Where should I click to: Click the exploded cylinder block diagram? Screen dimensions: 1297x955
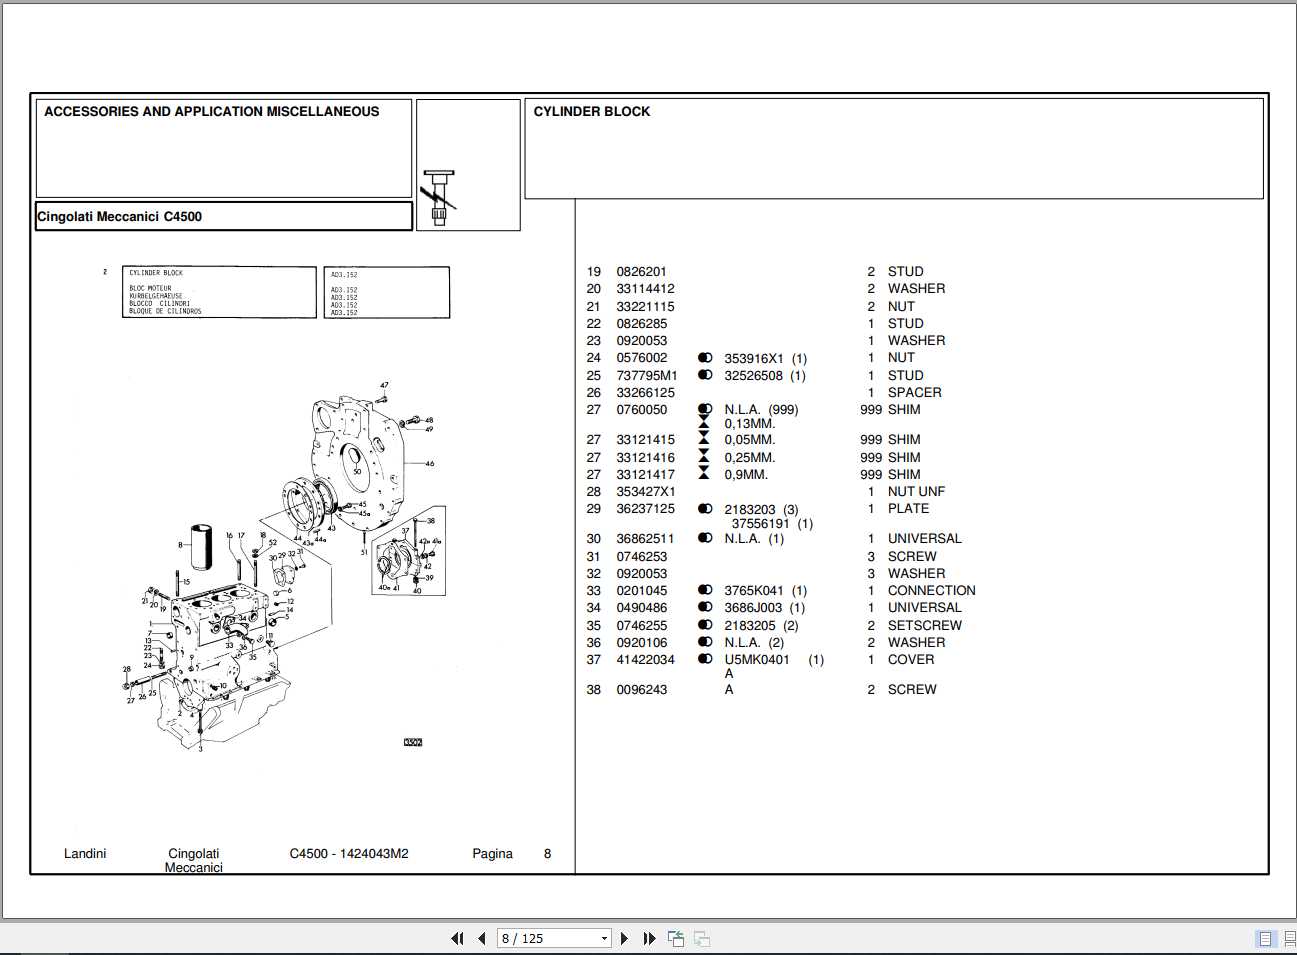click(280, 550)
